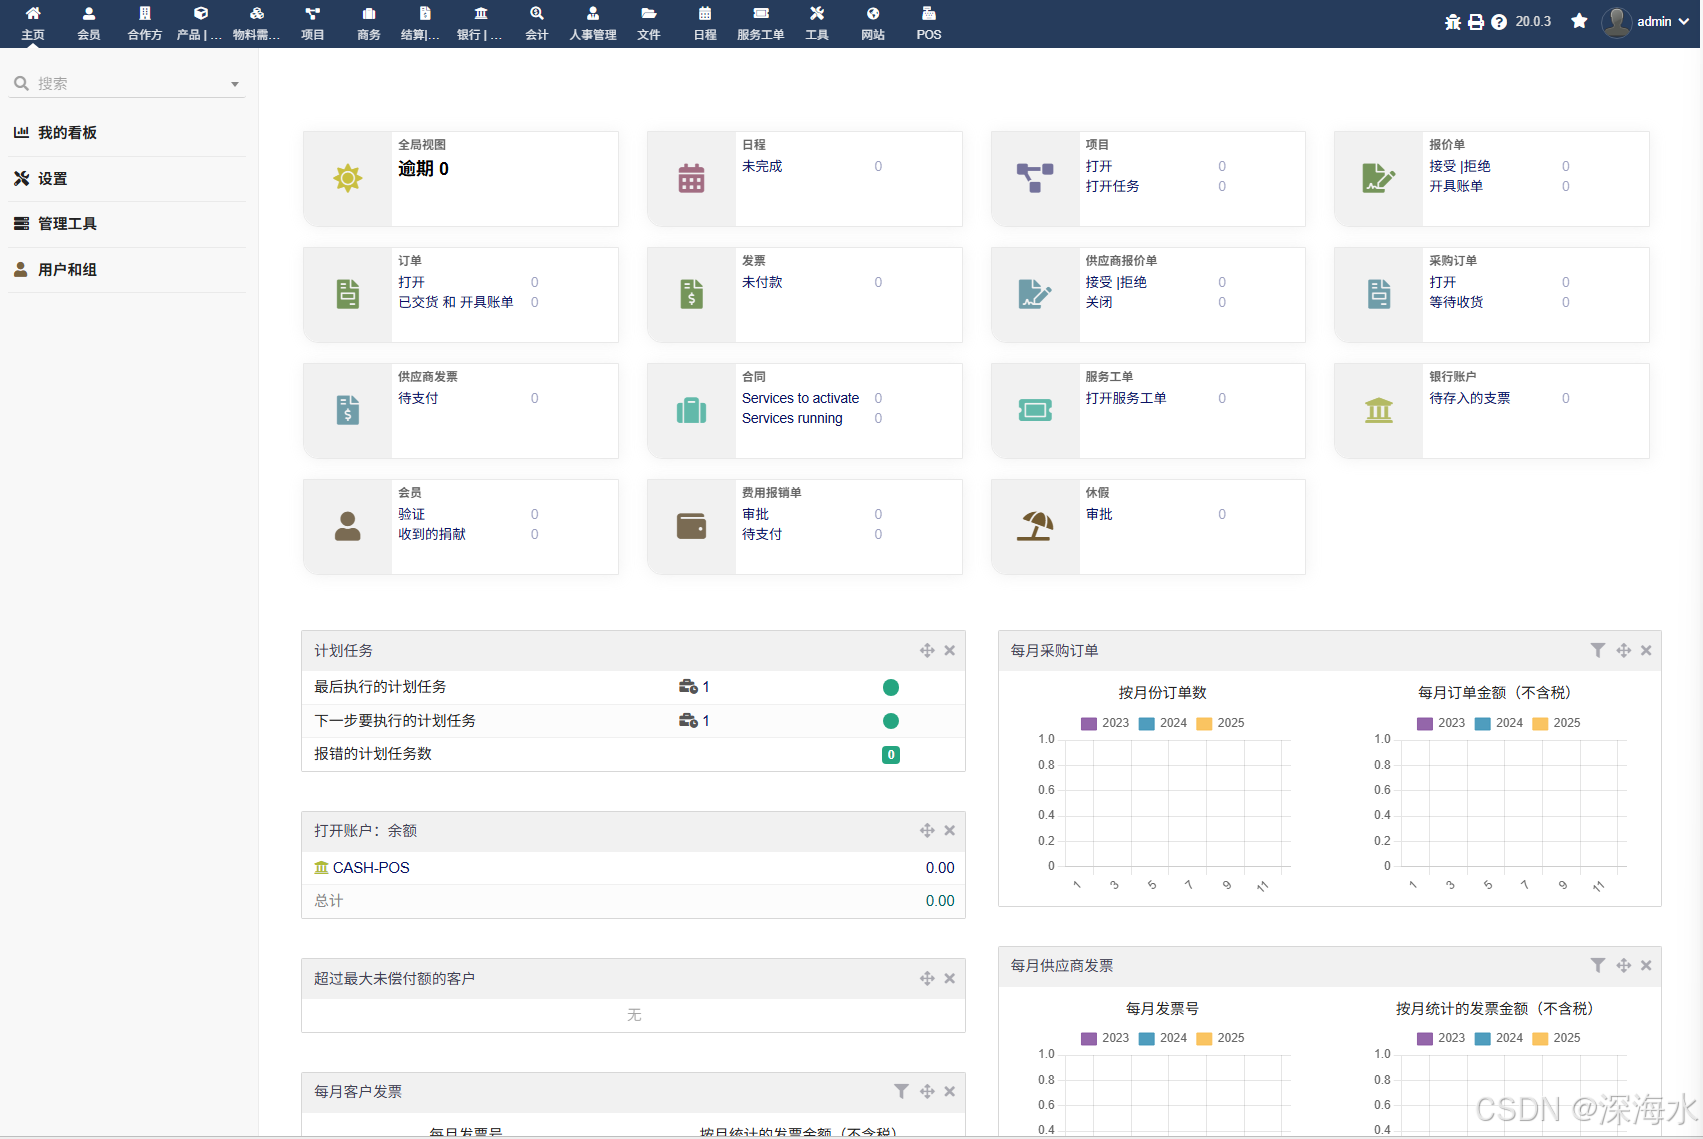The image size is (1703, 1139).
Task: Click the bookmarks star icon
Action: (x=1579, y=21)
